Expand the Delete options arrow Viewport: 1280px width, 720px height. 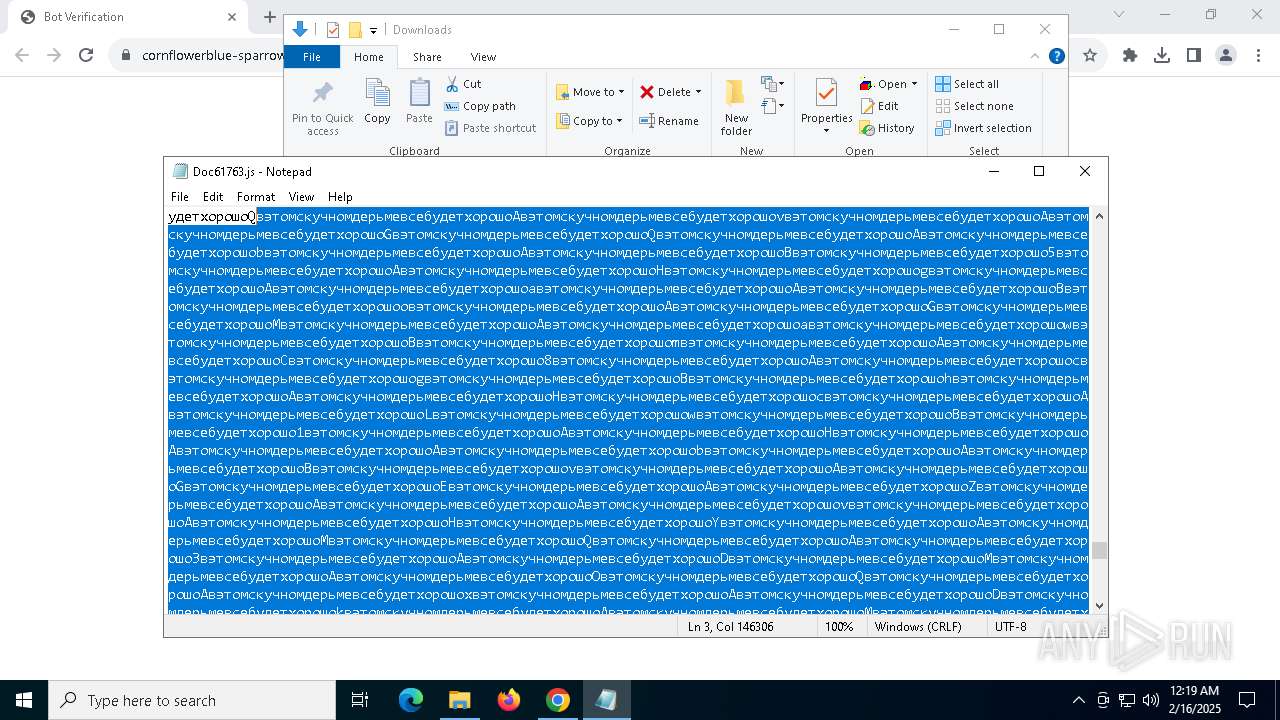[698, 92]
